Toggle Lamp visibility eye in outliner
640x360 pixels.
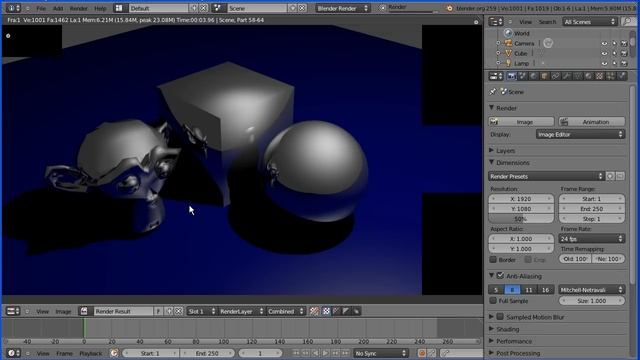(604, 63)
